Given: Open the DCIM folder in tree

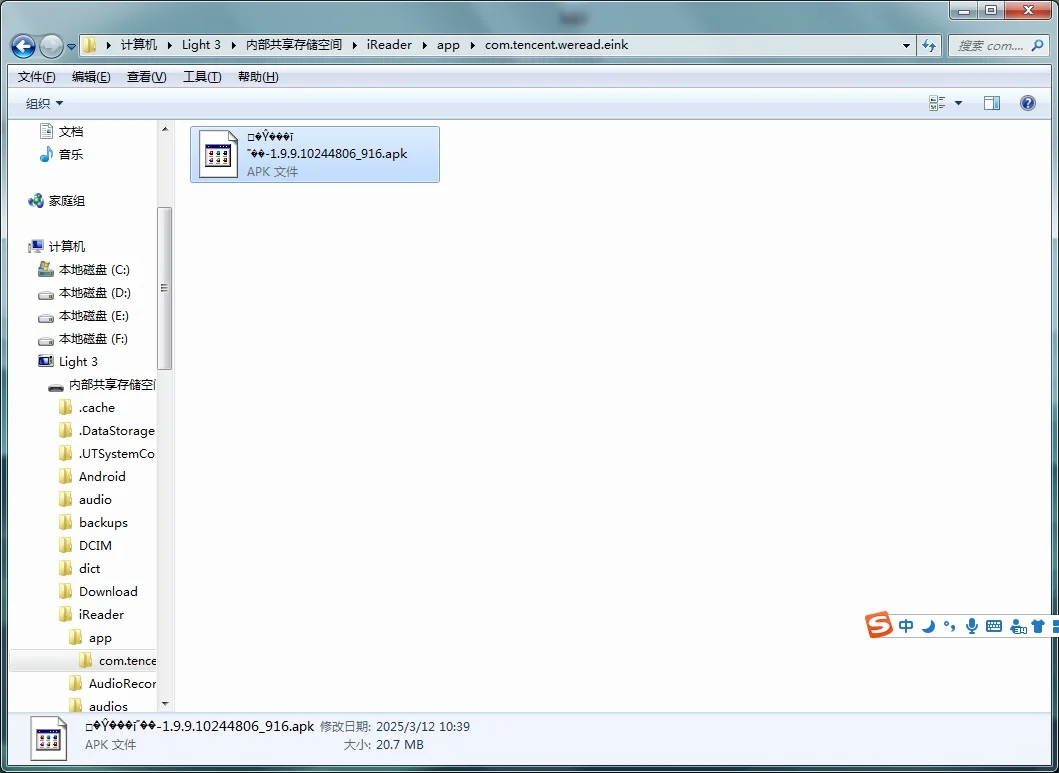Looking at the screenshot, I should [x=85, y=545].
